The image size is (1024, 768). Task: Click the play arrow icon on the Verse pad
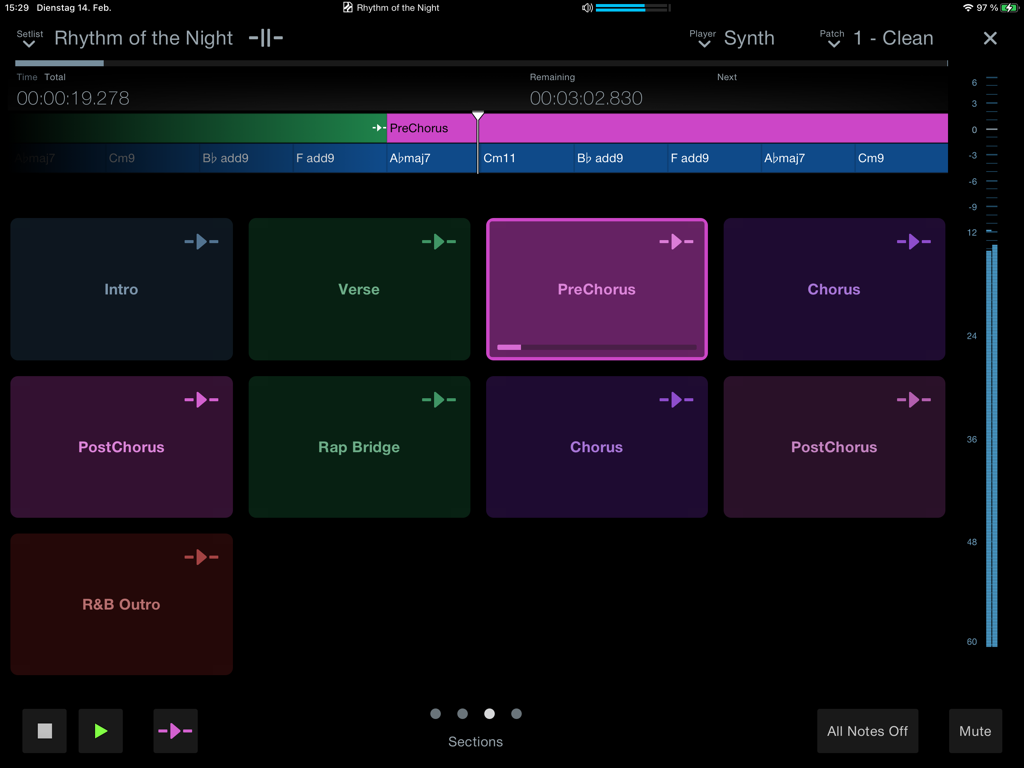(x=441, y=241)
